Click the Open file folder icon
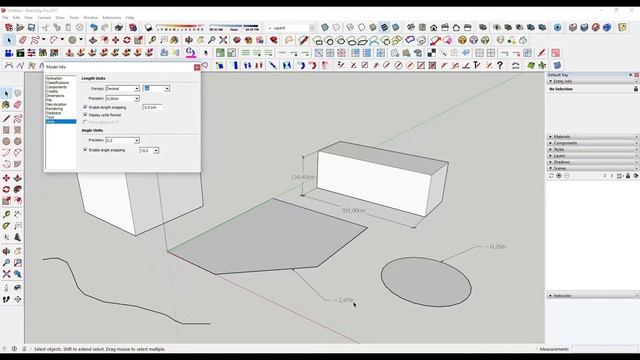The height and width of the screenshot is (360, 640). [x=20, y=28]
